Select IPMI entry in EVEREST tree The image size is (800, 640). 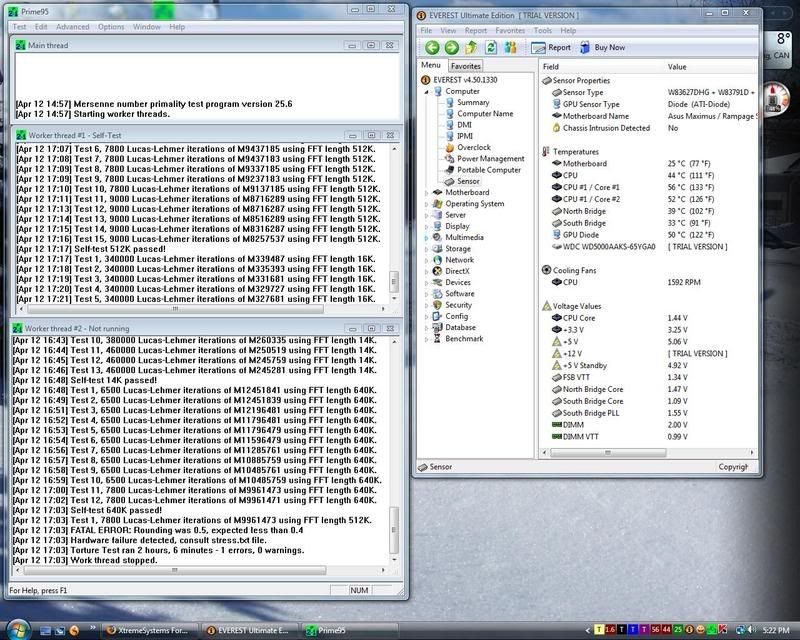coord(465,136)
